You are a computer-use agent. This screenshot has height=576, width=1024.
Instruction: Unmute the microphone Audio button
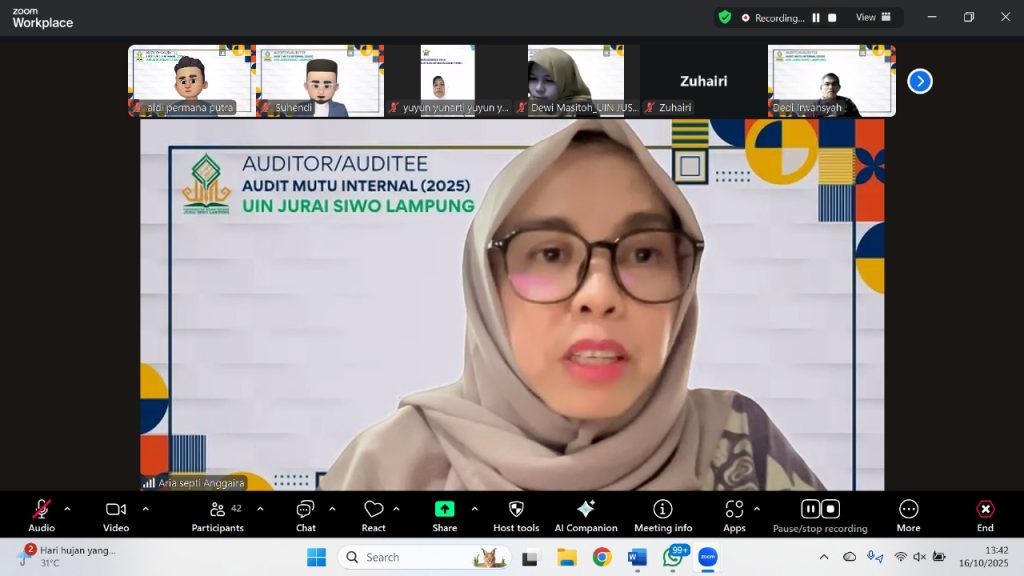[41, 515]
